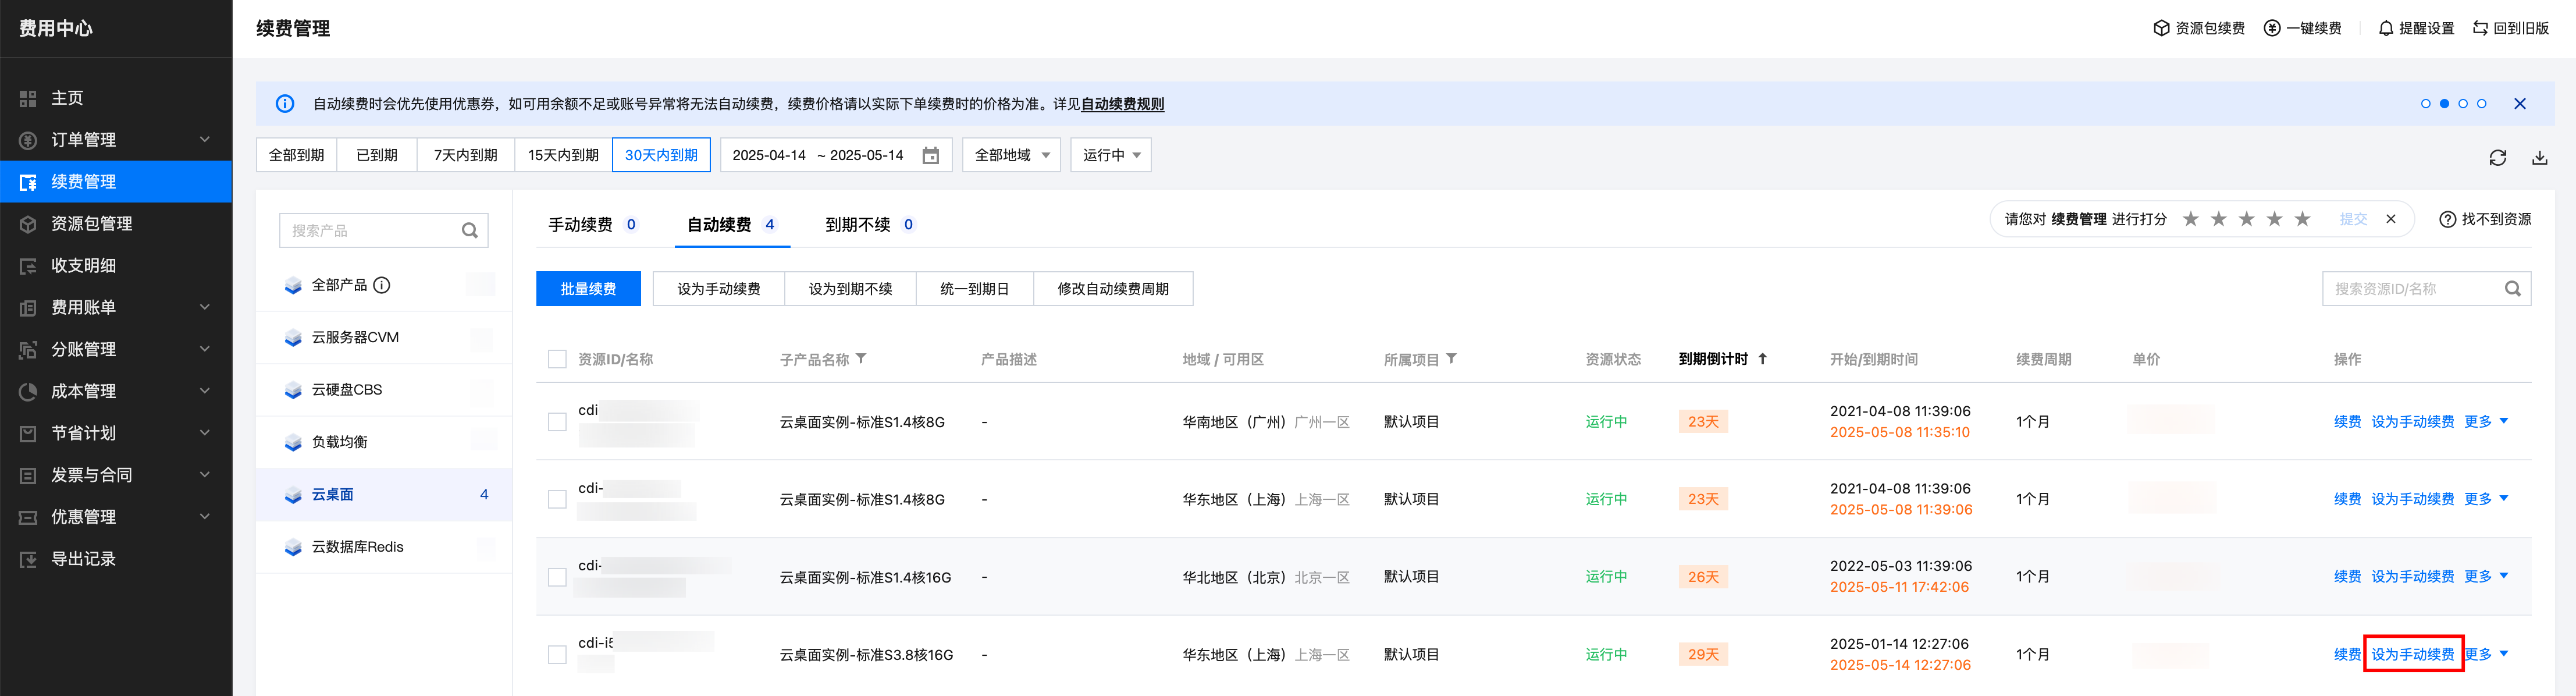
Task: Open the calendar date picker icon
Action: click(931, 155)
